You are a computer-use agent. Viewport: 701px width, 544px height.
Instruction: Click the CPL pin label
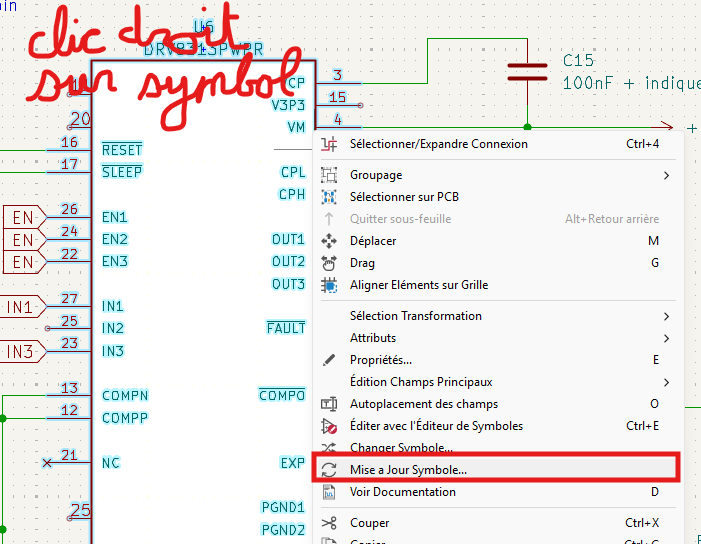point(293,172)
